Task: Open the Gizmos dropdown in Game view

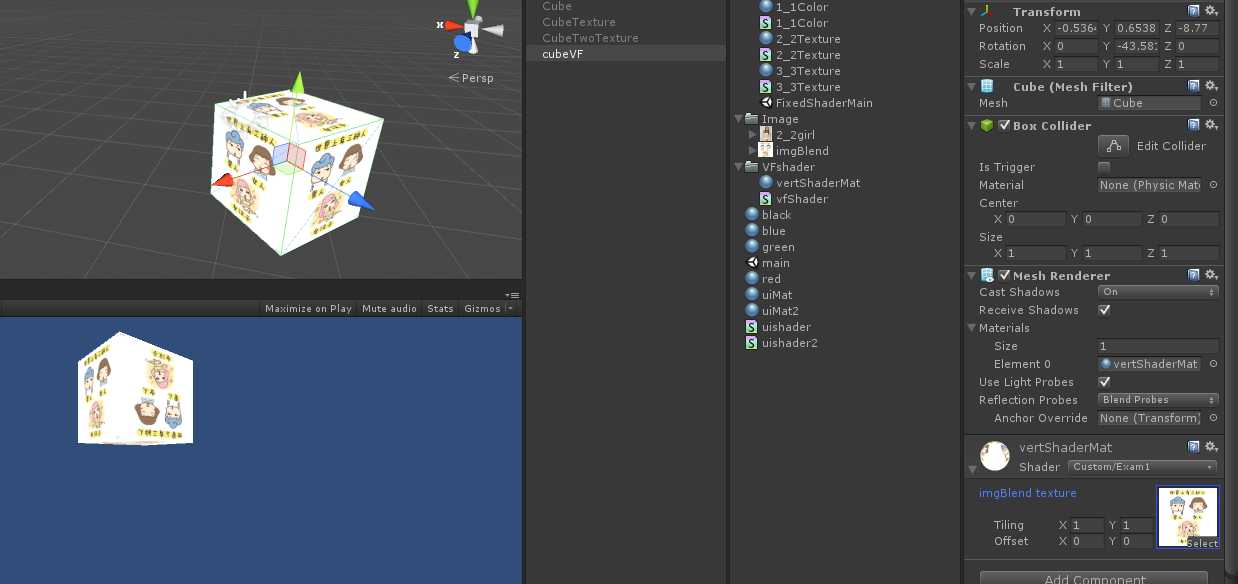Action: (488, 309)
